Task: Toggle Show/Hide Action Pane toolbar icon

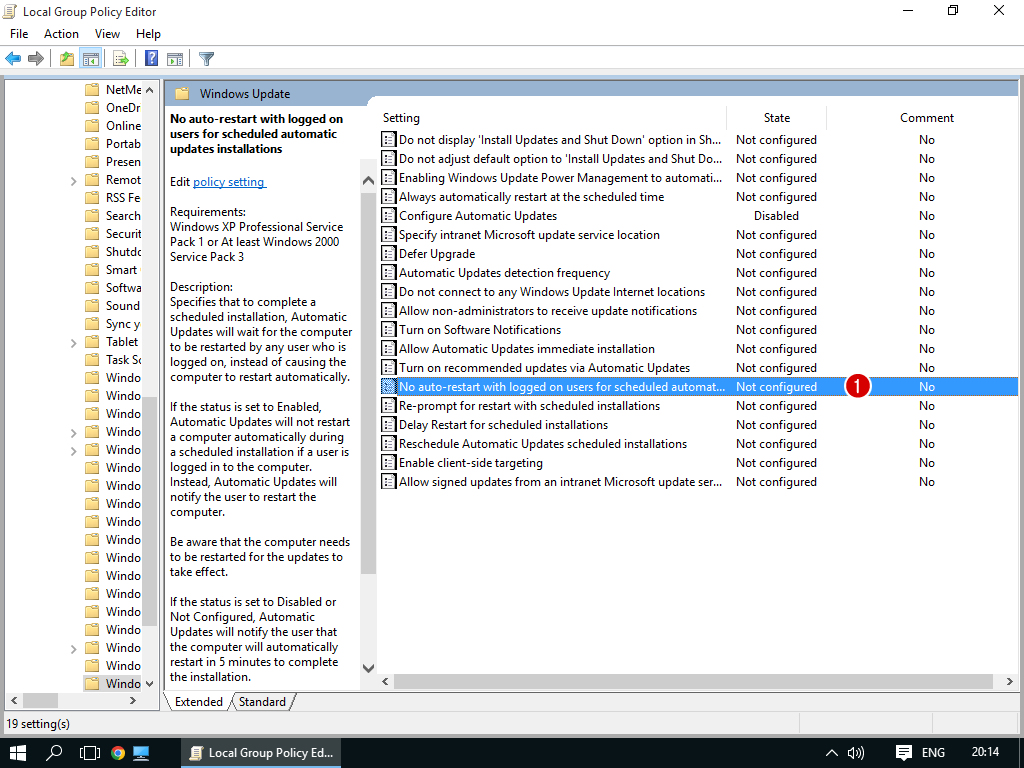Action: click(175, 59)
